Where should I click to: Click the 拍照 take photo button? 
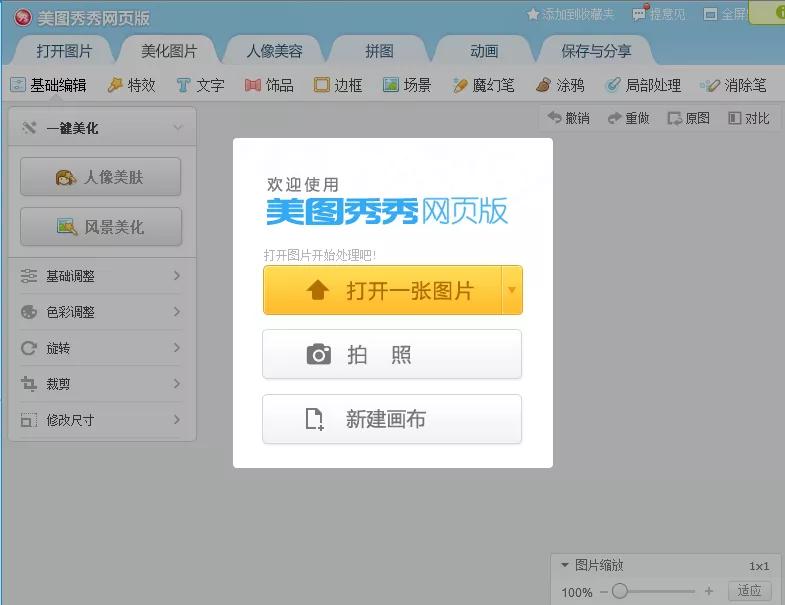pyautogui.click(x=392, y=355)
